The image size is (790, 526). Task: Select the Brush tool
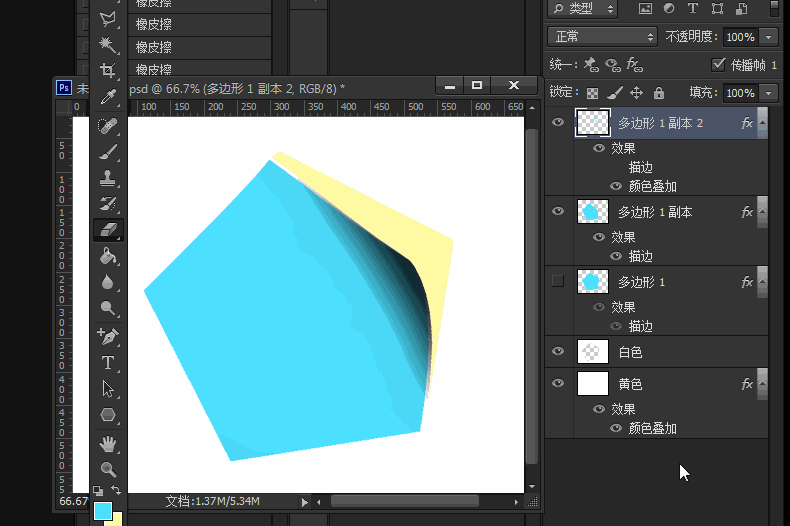(x=108, y=152)
